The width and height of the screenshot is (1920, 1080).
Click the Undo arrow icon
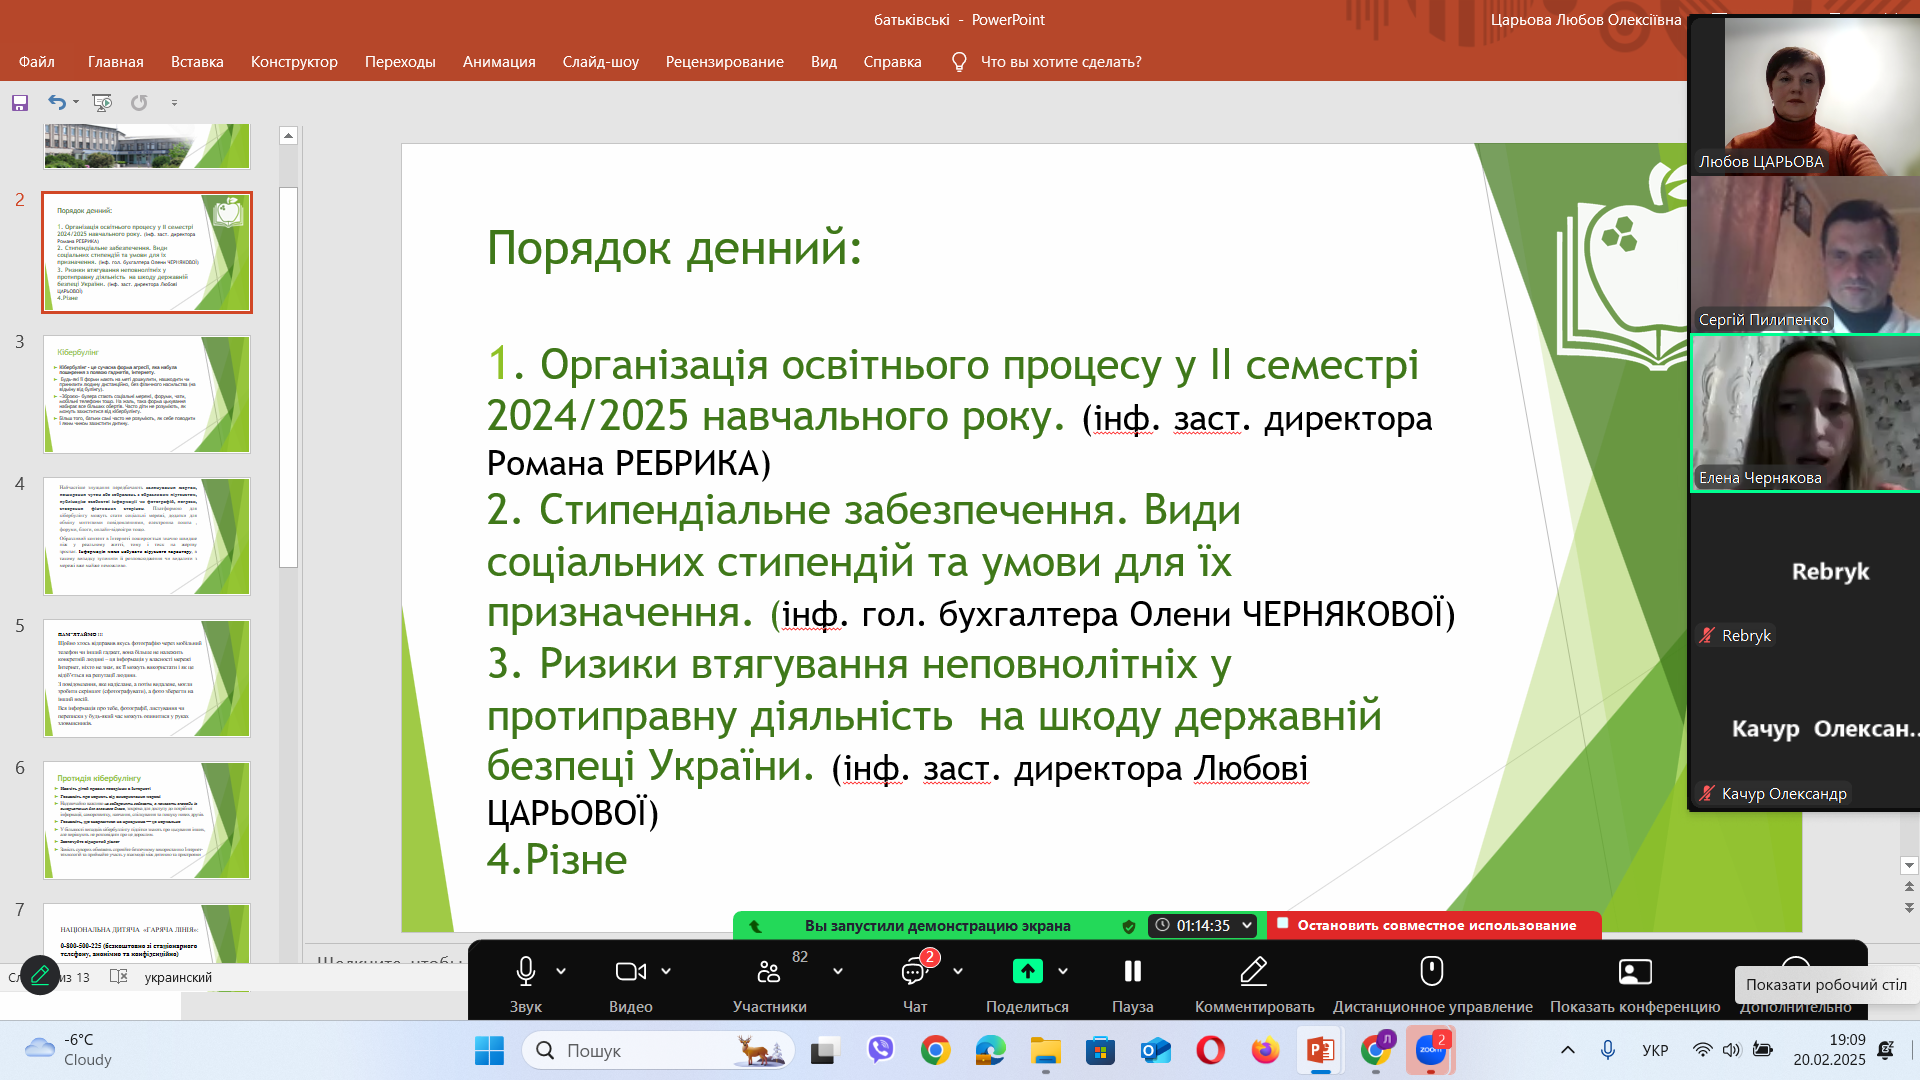[57, 103]
